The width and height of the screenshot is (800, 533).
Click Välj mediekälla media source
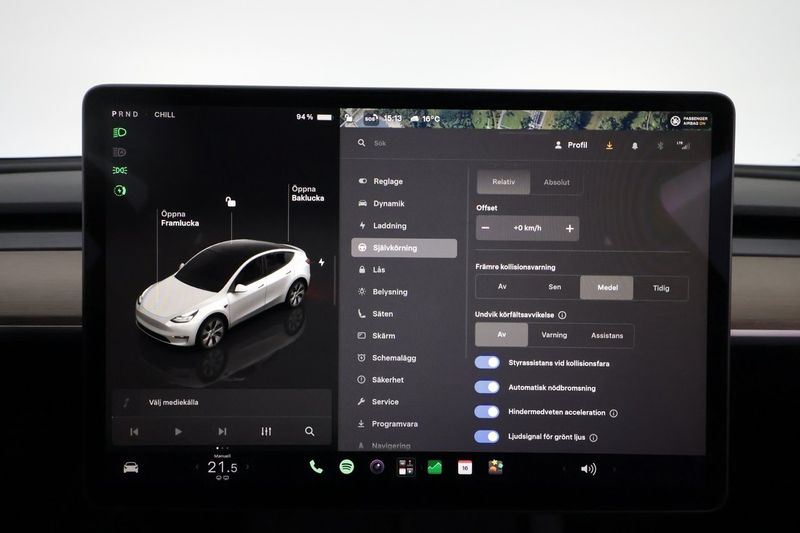pyautogui.click(x=173, y=402)
